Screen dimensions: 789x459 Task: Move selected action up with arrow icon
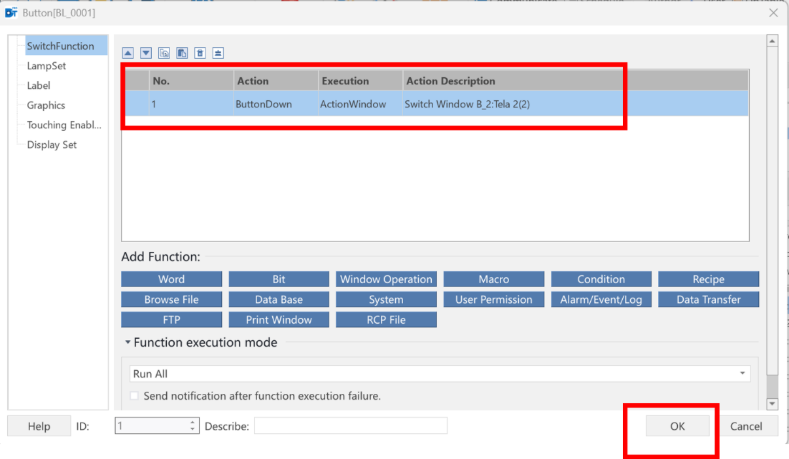(x=128, y=53)
